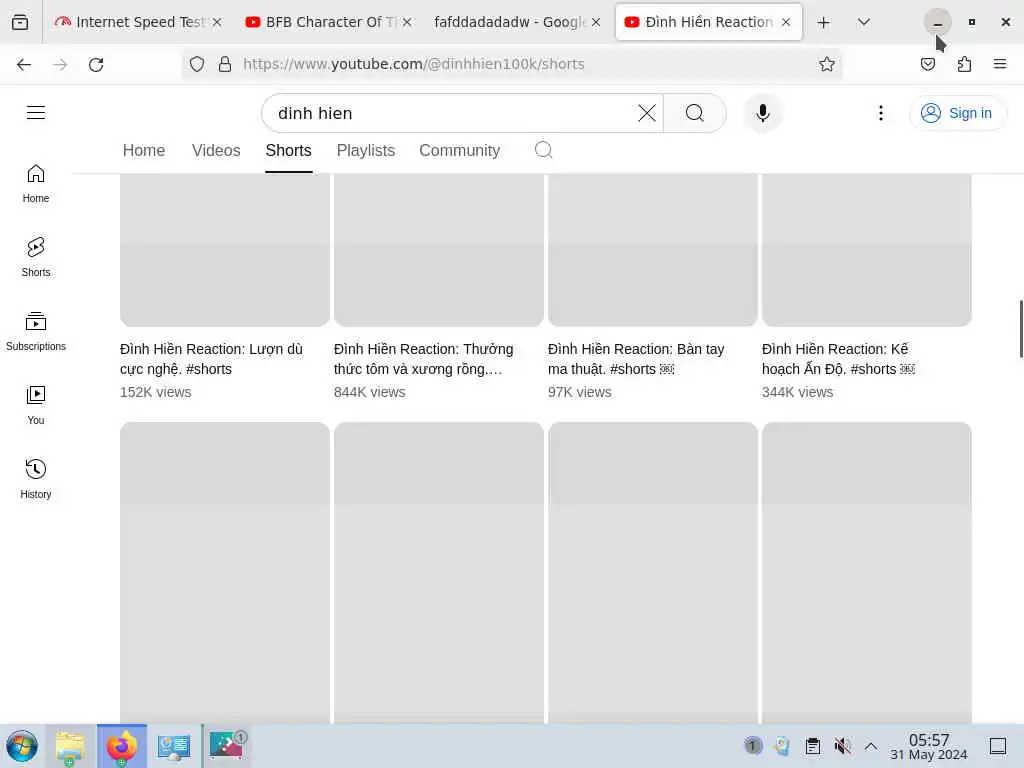Open short Thưởng thức tôm và xương rồng

point(423,359)
